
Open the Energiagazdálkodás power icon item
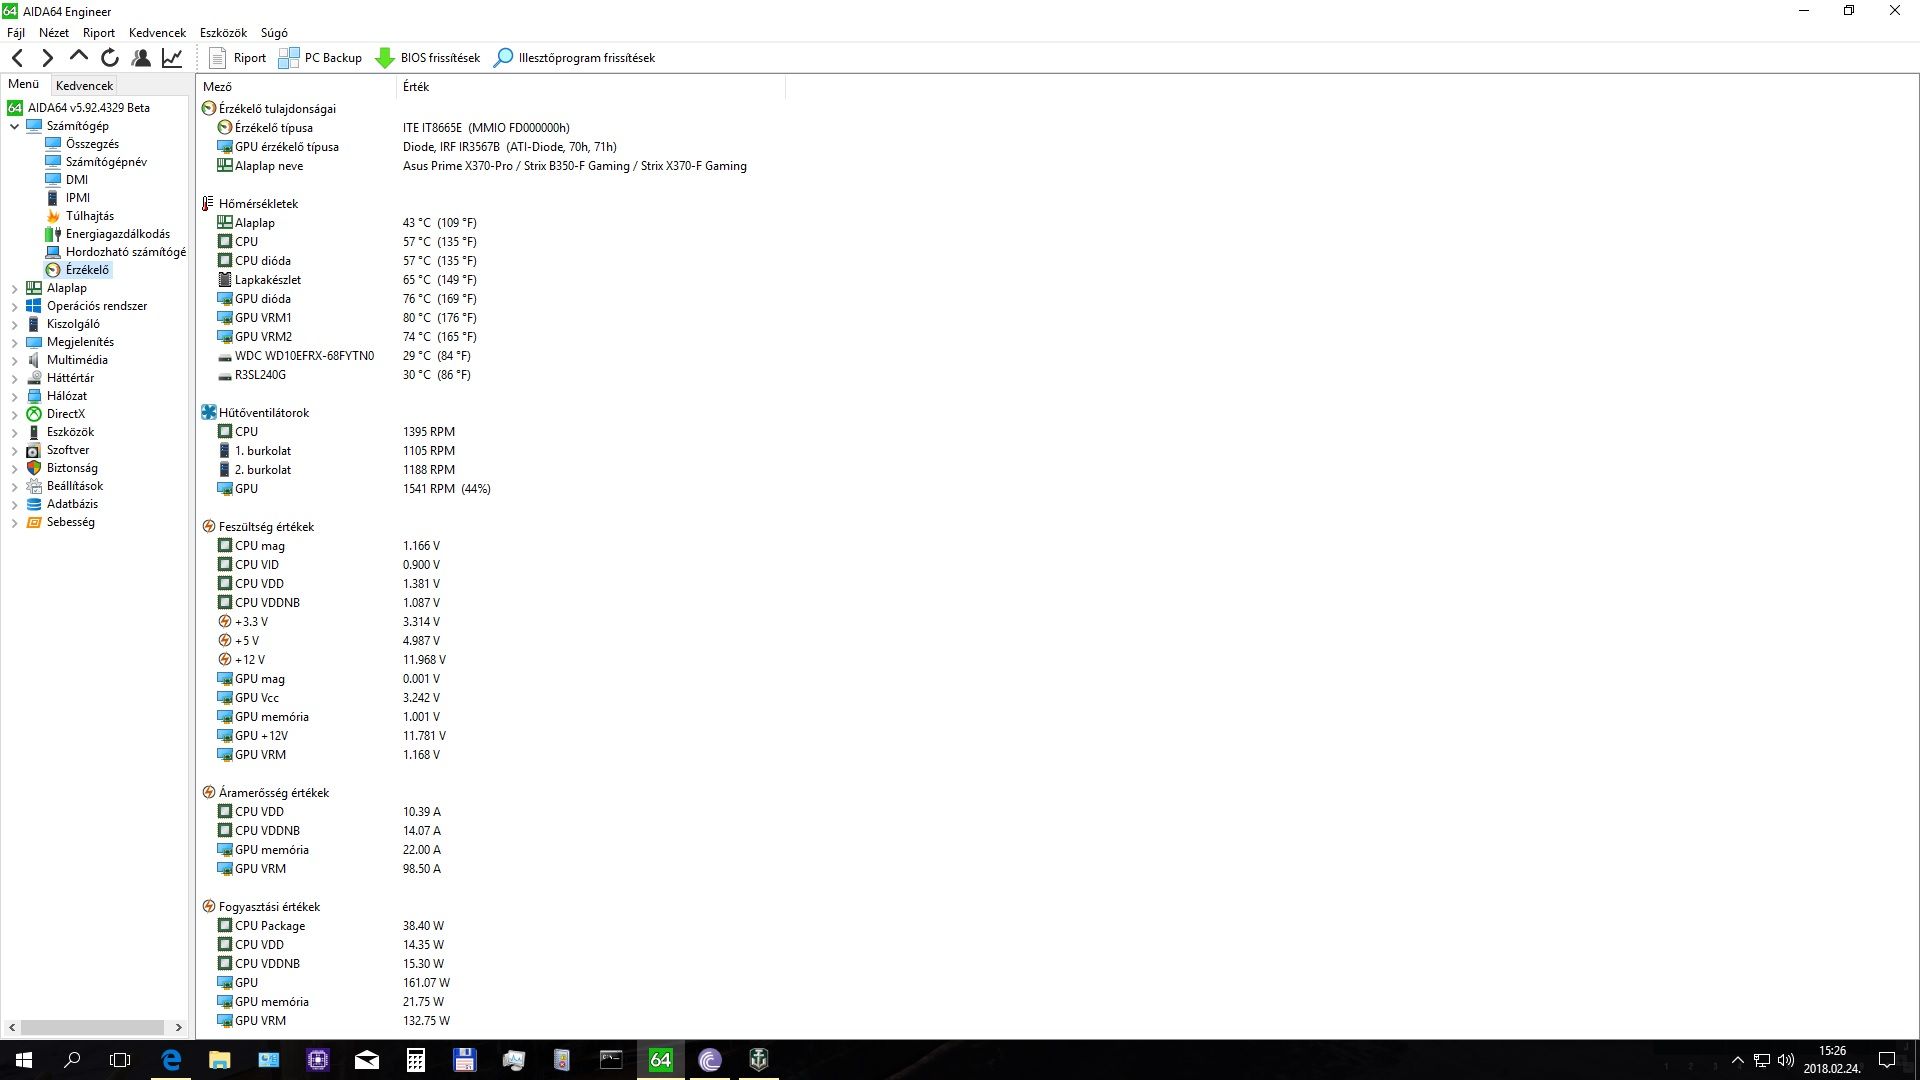tap(53, 234)
